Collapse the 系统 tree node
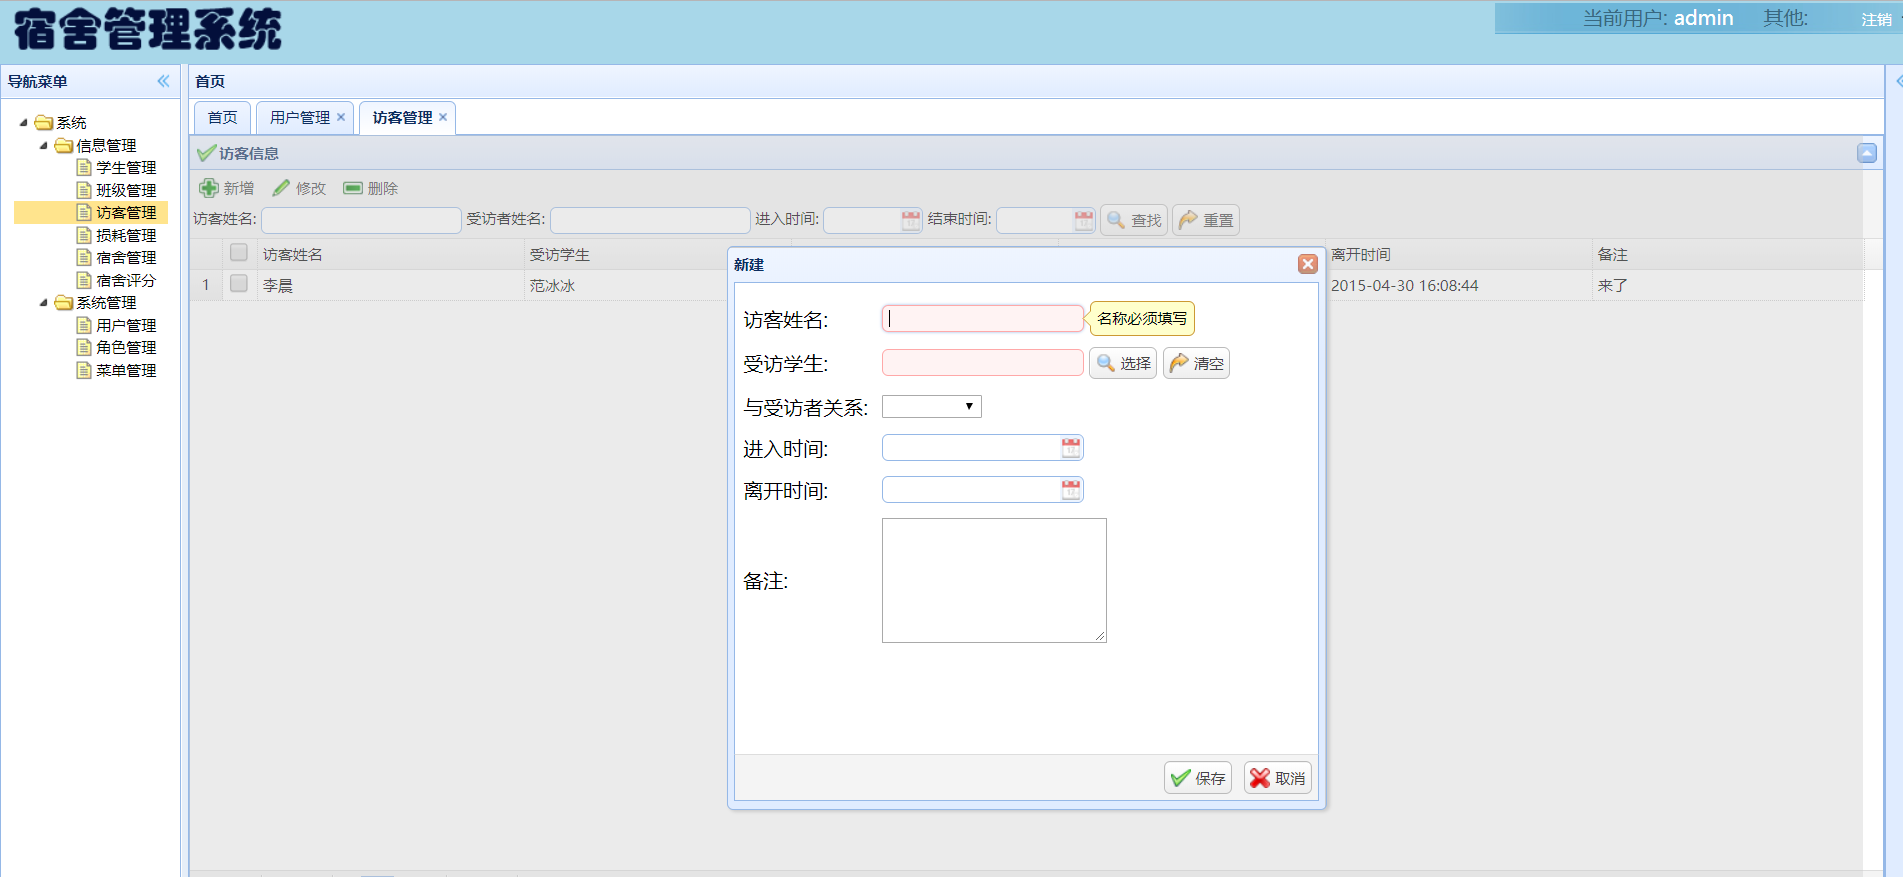The image size is (1903, 877). tap(24, 122)
